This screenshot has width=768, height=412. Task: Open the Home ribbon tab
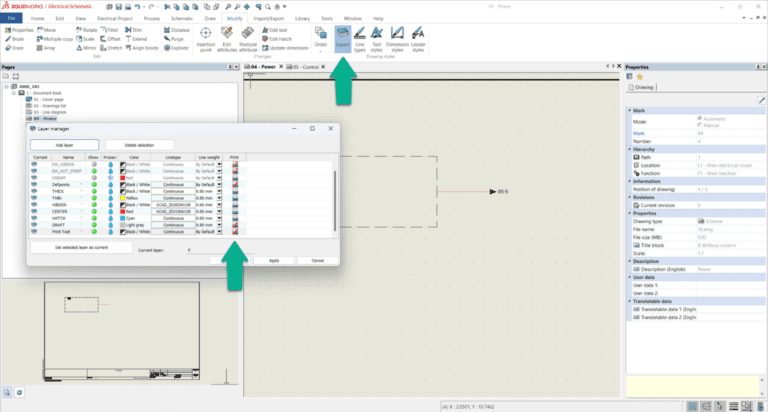pos(38,19)
